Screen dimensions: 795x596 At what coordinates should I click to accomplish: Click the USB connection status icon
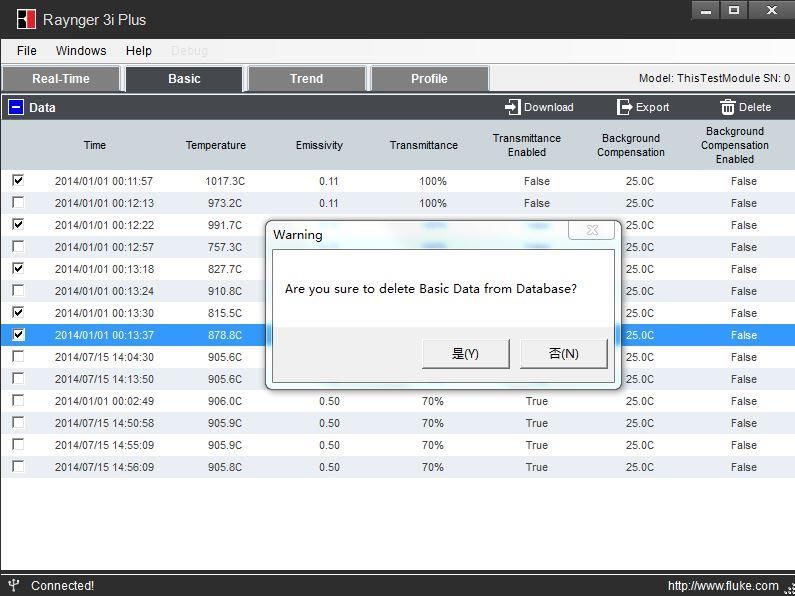pyautogui.click(x=14, y=585)
